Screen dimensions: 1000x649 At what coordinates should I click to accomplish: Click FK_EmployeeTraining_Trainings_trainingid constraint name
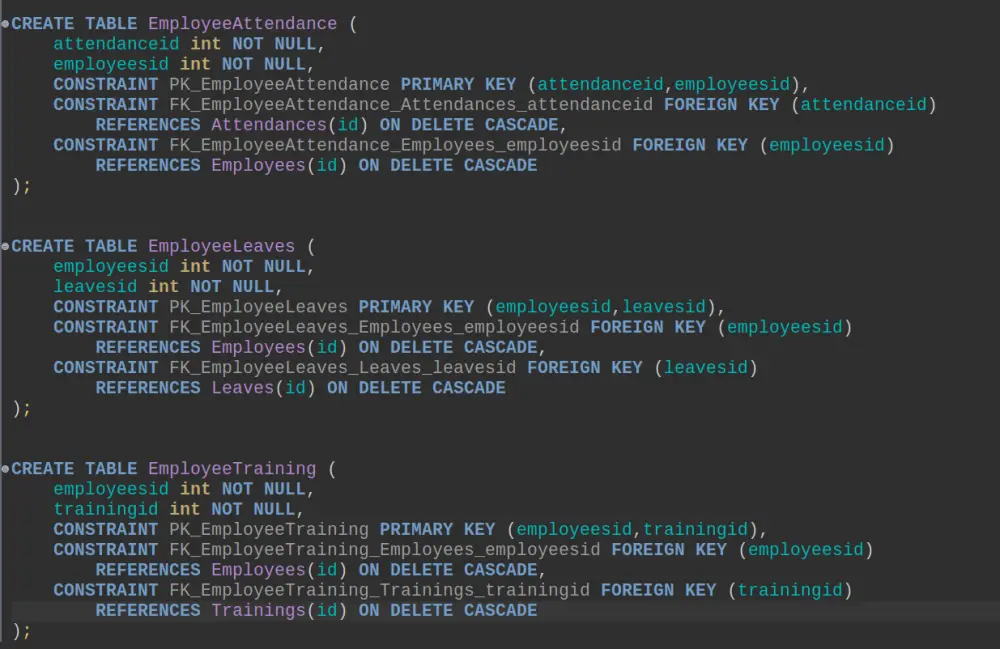(x=379, y=590)
